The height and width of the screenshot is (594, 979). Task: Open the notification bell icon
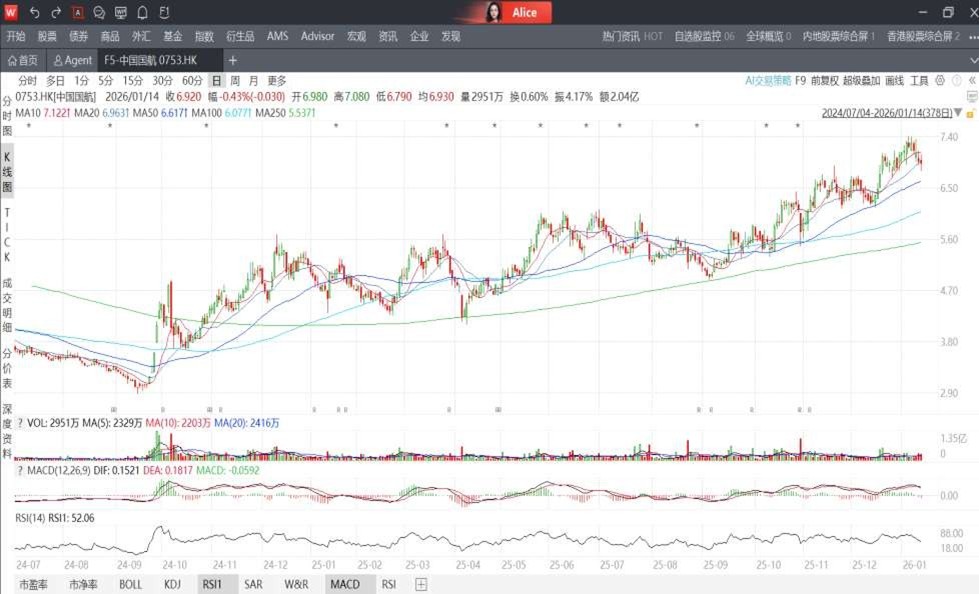[142, 13]
